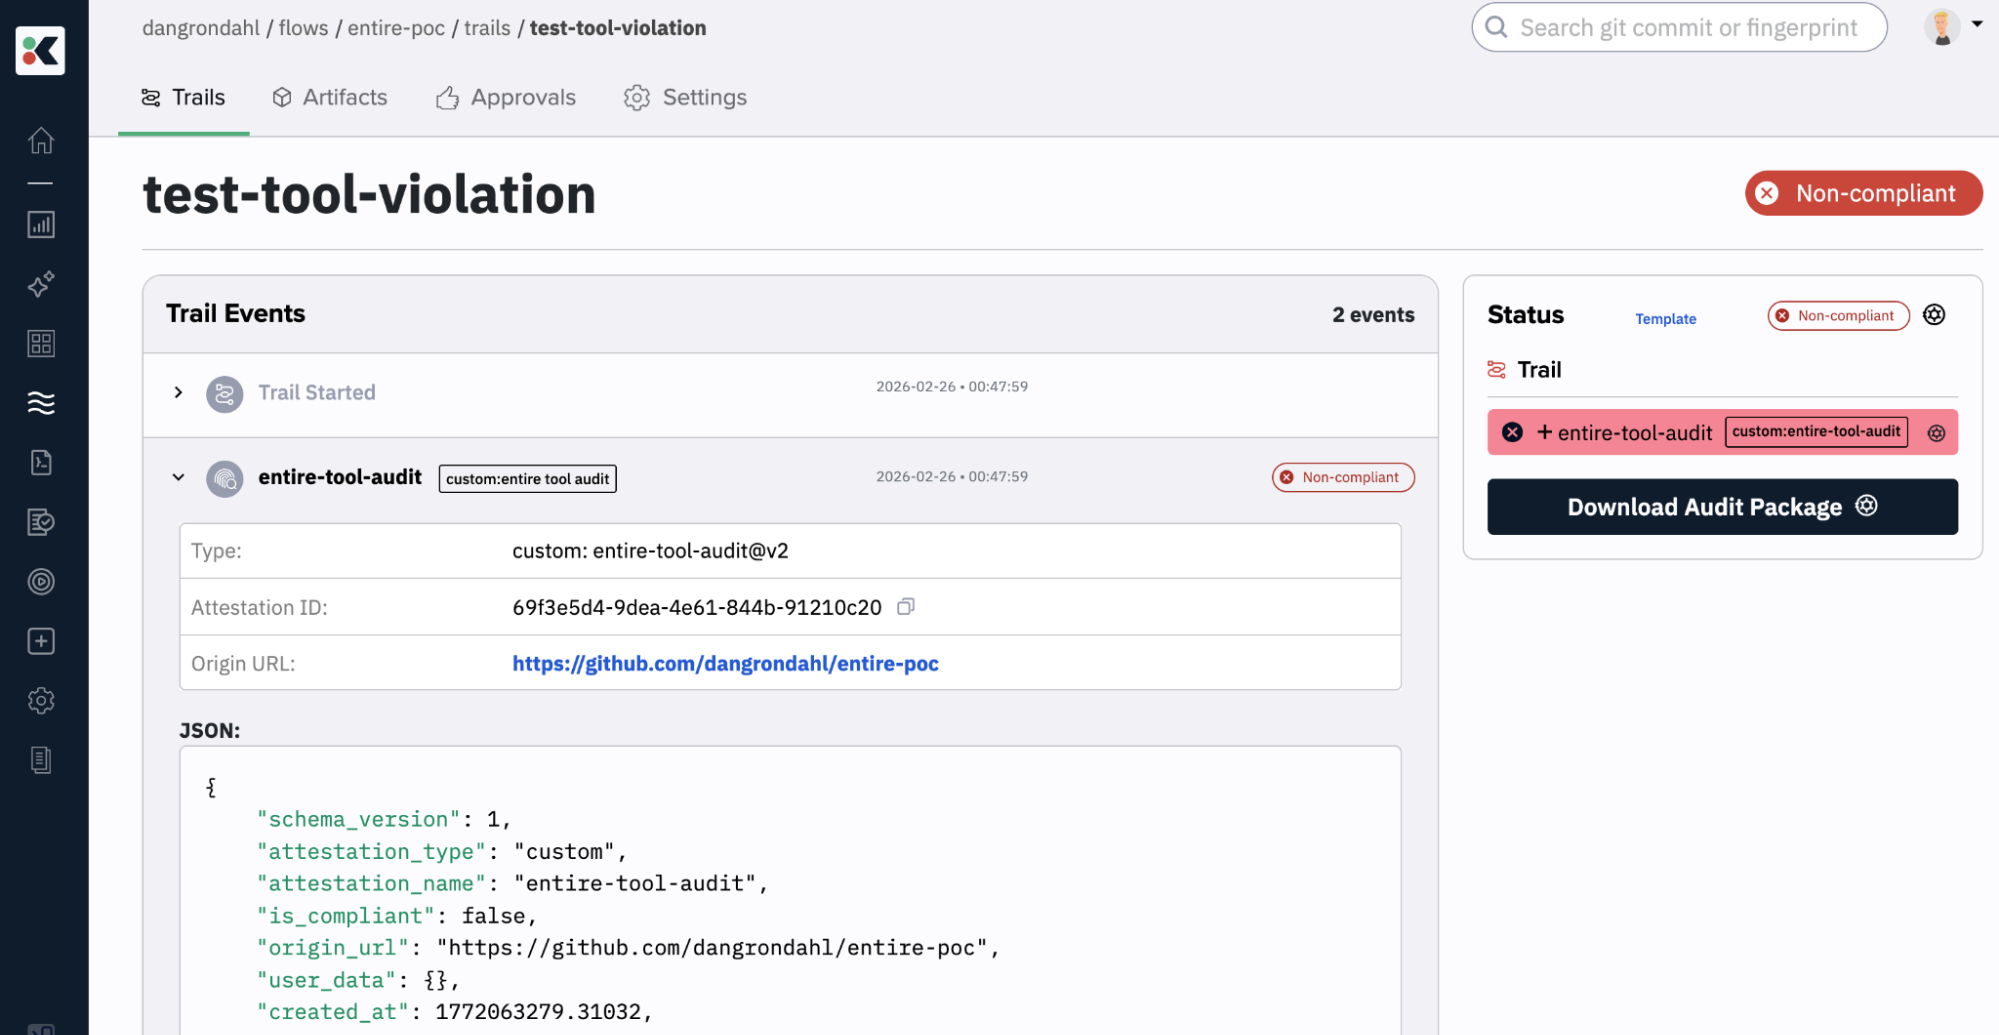Image resolution: width=1999 pixels, height=1035 pixels.
Task: Select the wave flows icon in sidebar
Action: pos(41,403)
